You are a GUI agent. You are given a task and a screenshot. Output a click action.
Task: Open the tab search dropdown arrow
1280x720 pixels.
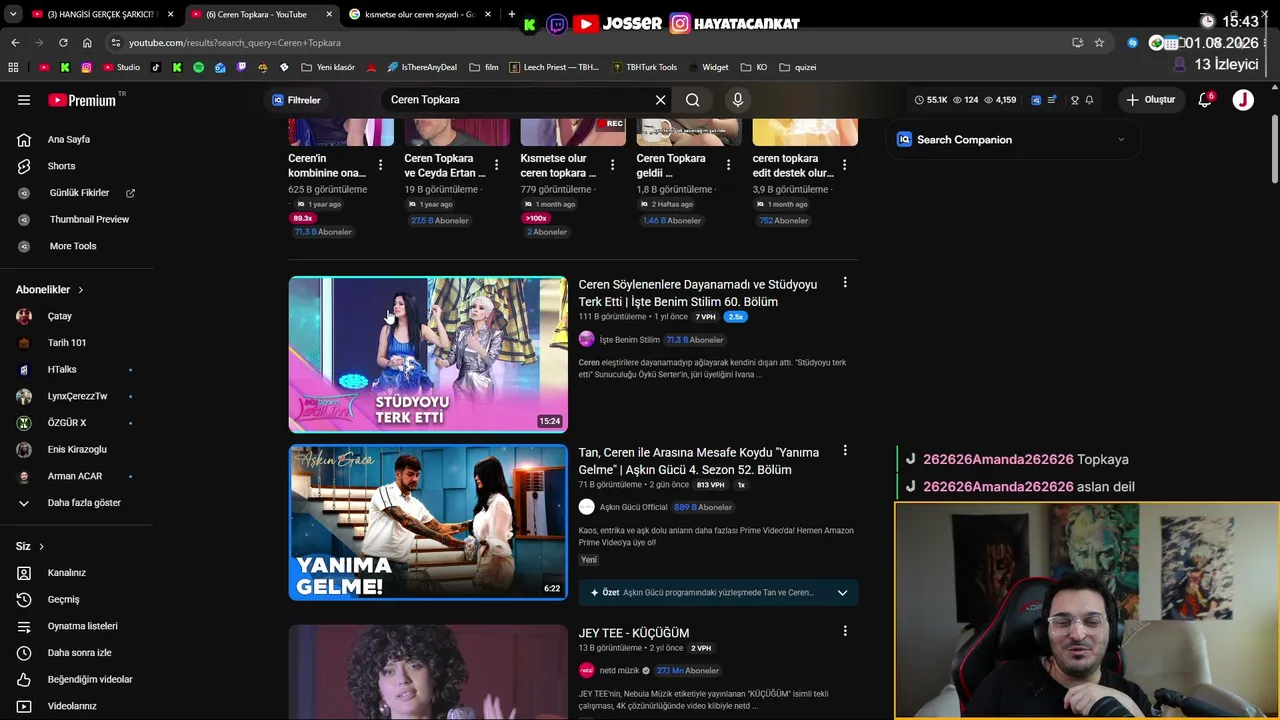14,15
